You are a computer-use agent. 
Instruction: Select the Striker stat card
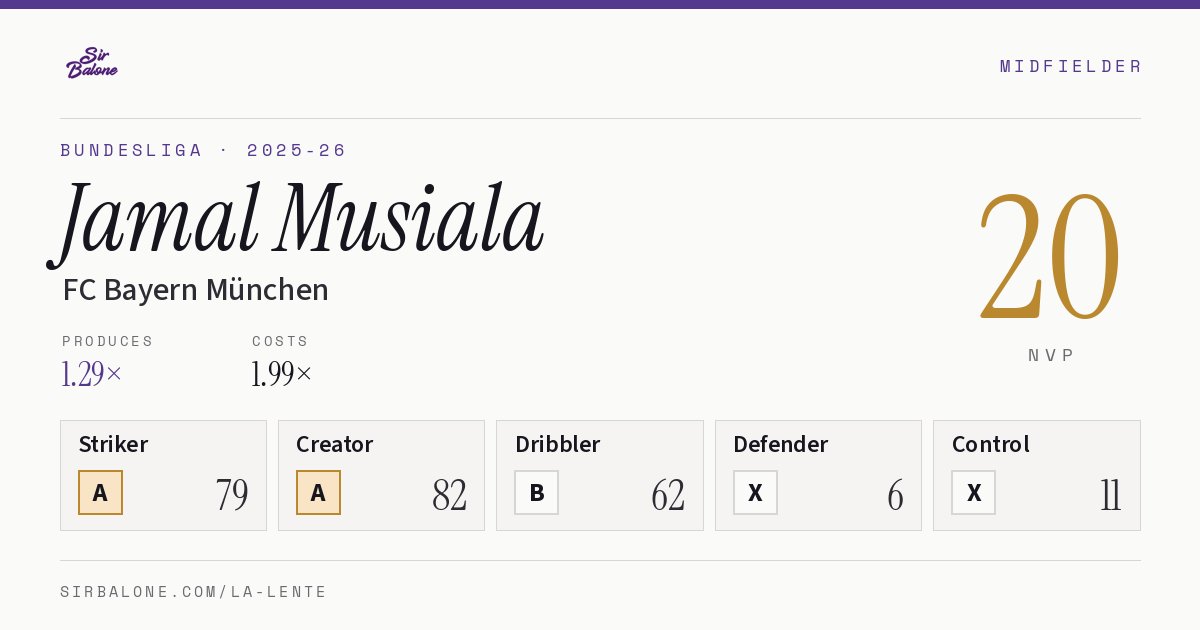tap(163, 475)
